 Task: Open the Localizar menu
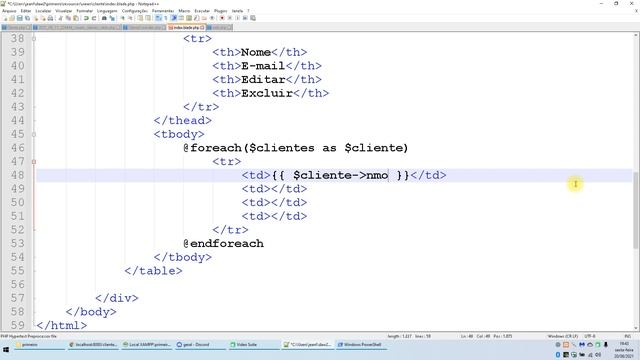pyautogui.click(x=43, y=11)
